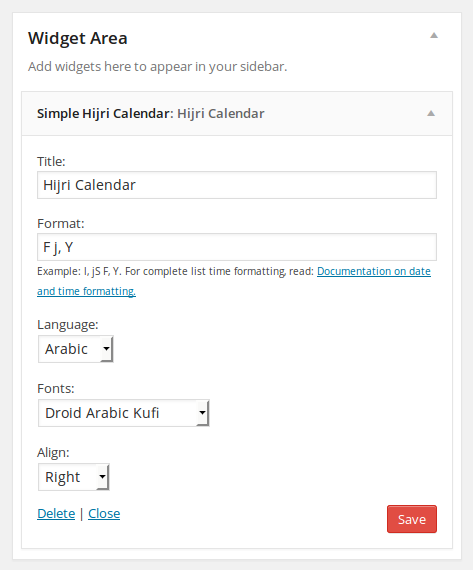Expand the Fonts dropdown Droid Arabic Kufi

[124, 413]
